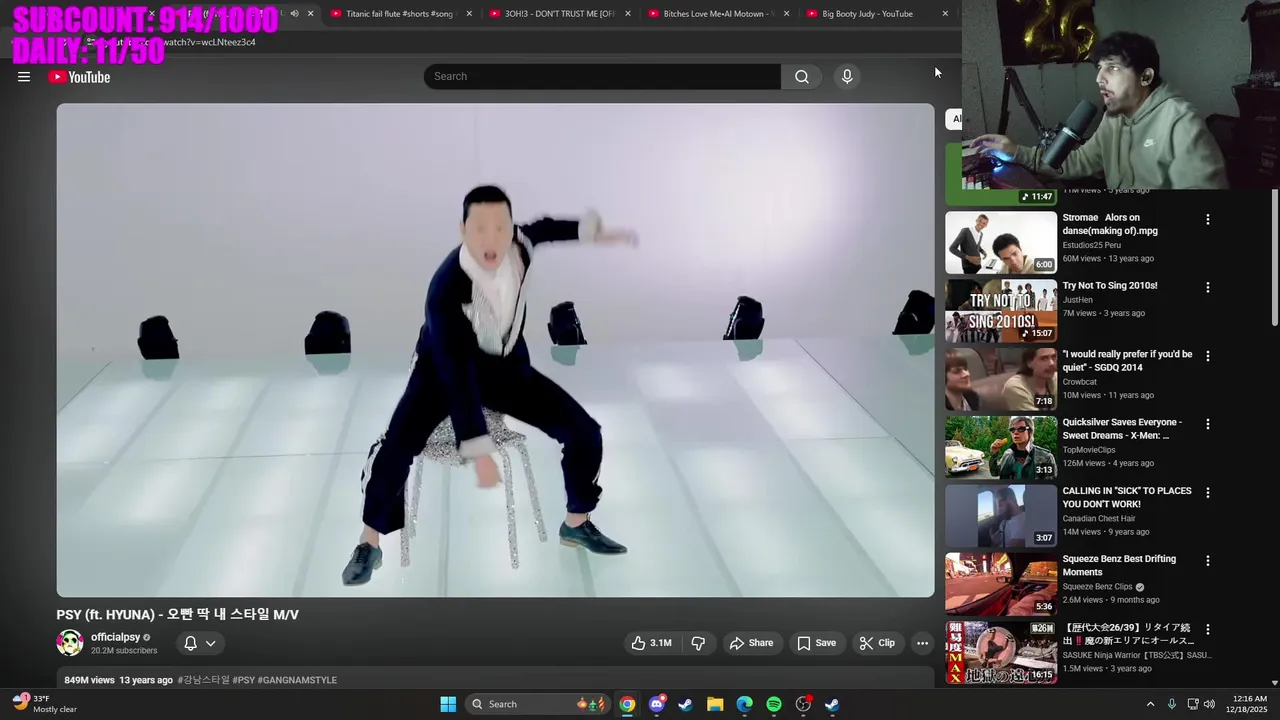This screenshot has width=1280, height=720.
Task: Open the officialpsy channel name link
Action: pos(115,637)
